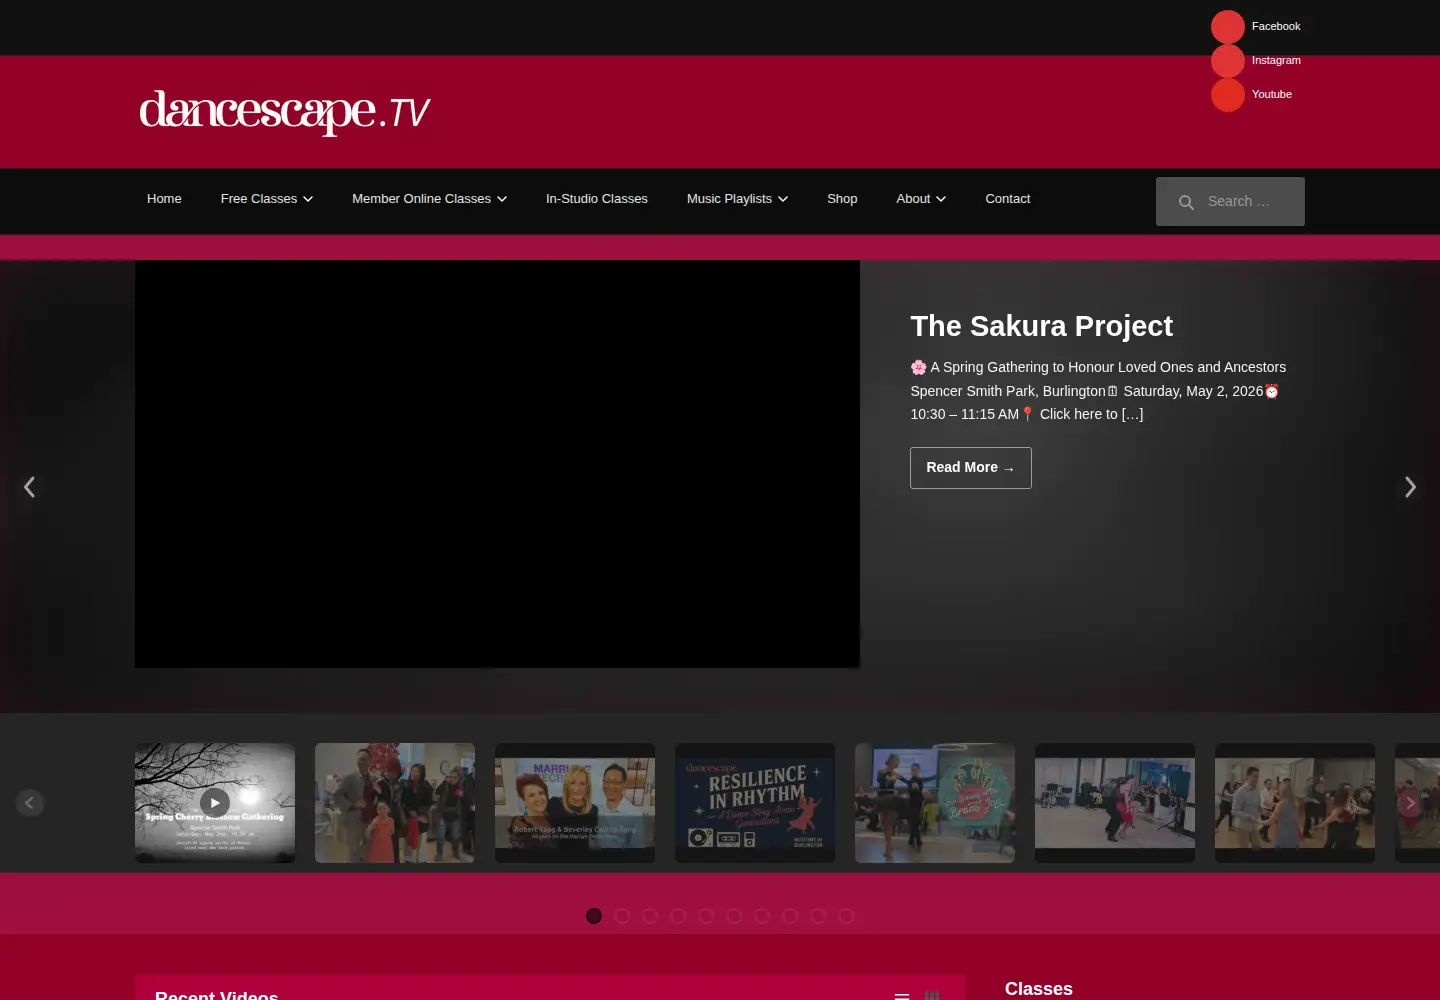Expand the Member Online Classes menu
This screenshot has height=1000, width=1440.
430,199
